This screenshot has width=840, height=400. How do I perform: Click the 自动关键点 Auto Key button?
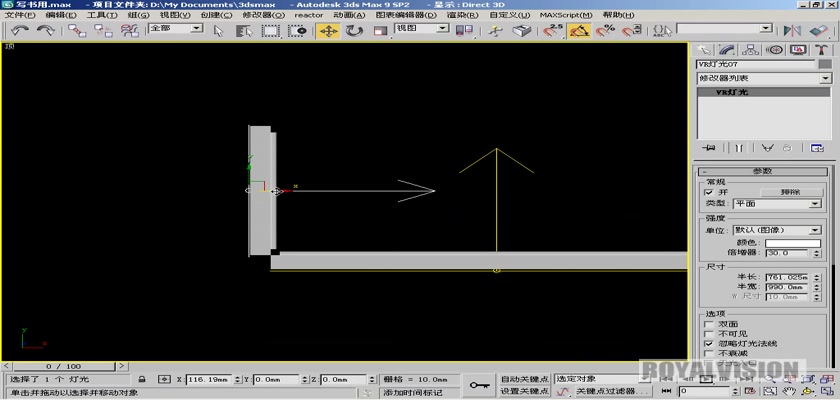tap(524, 379)
